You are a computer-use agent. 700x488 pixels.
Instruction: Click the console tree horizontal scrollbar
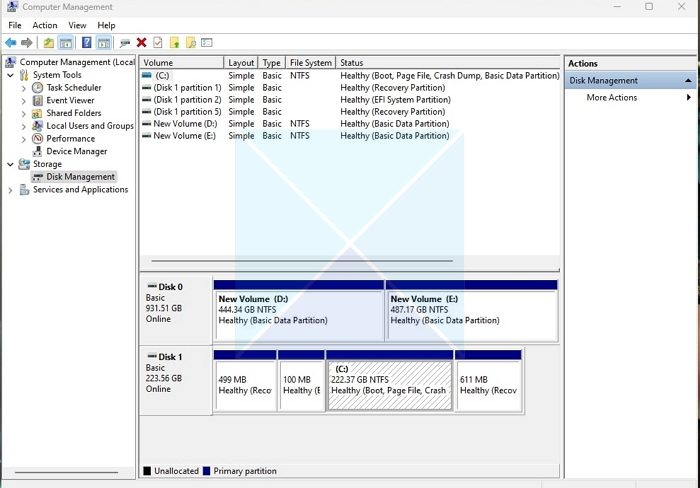pos(66,472)
